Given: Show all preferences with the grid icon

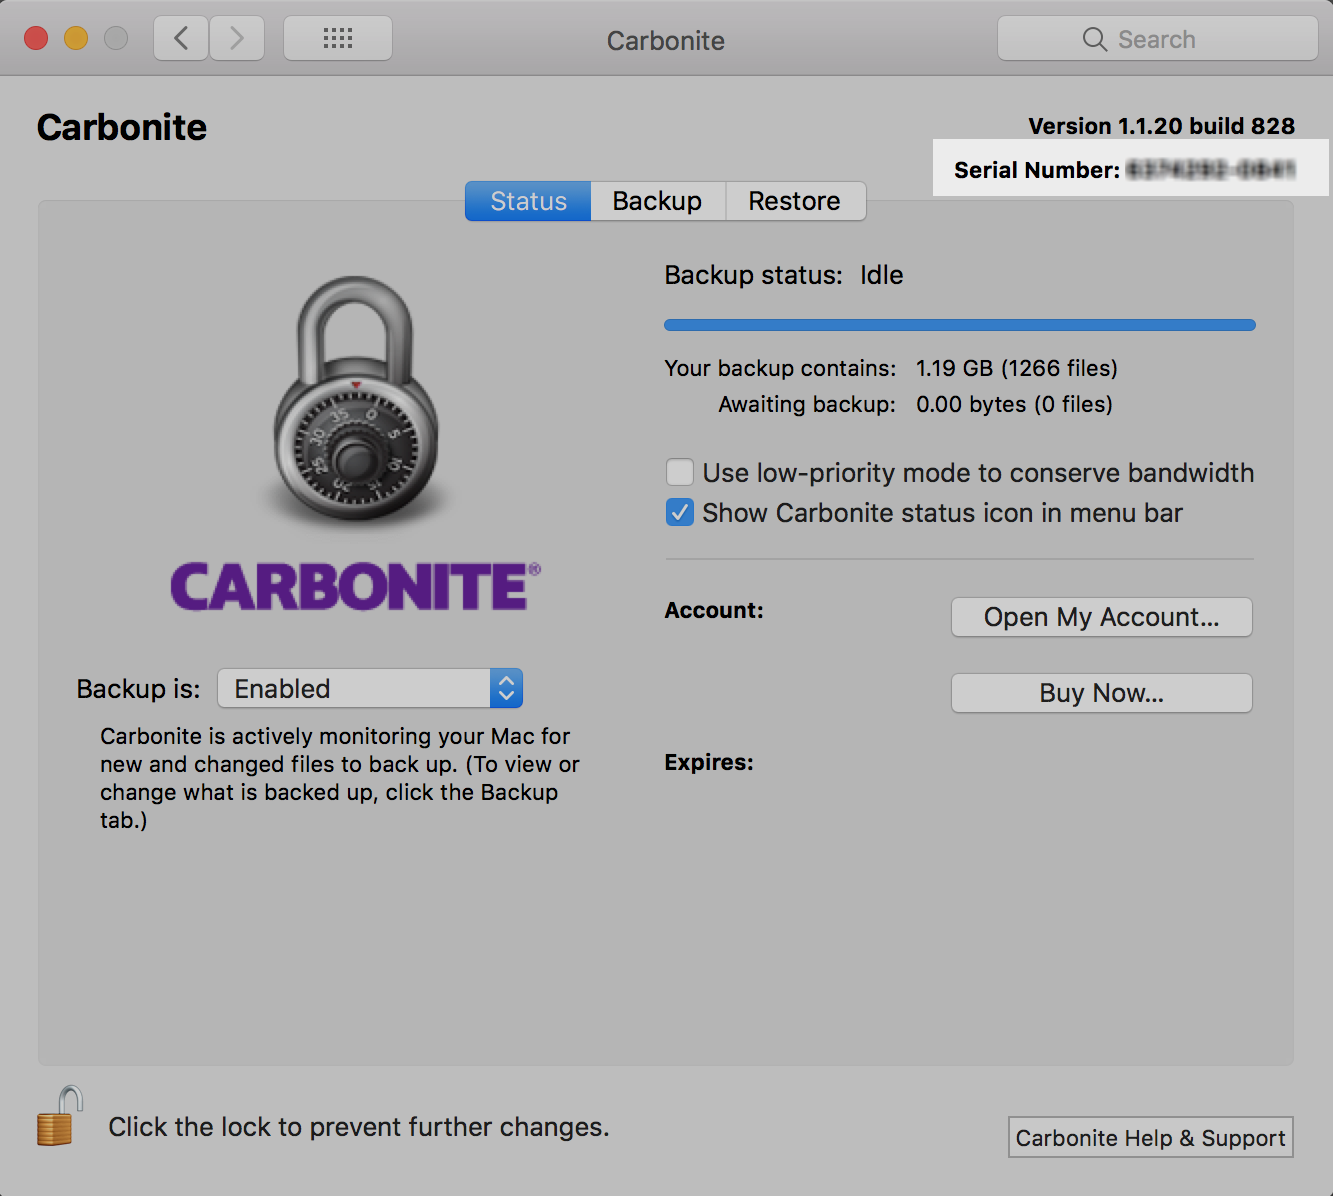Looking at the screenshot, I should click(x=338, y=39).
